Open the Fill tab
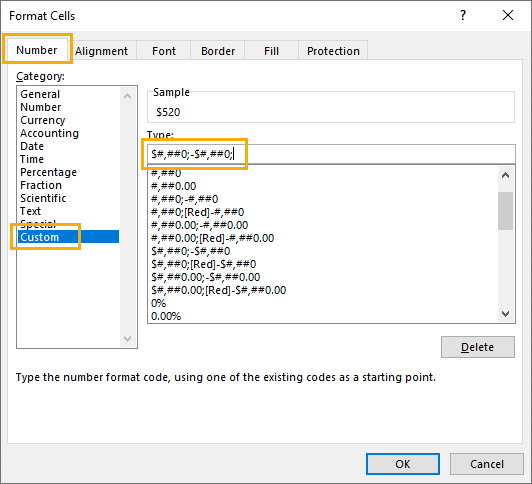The width and height of the screenshot is (532, 484). tap(271, 51)
